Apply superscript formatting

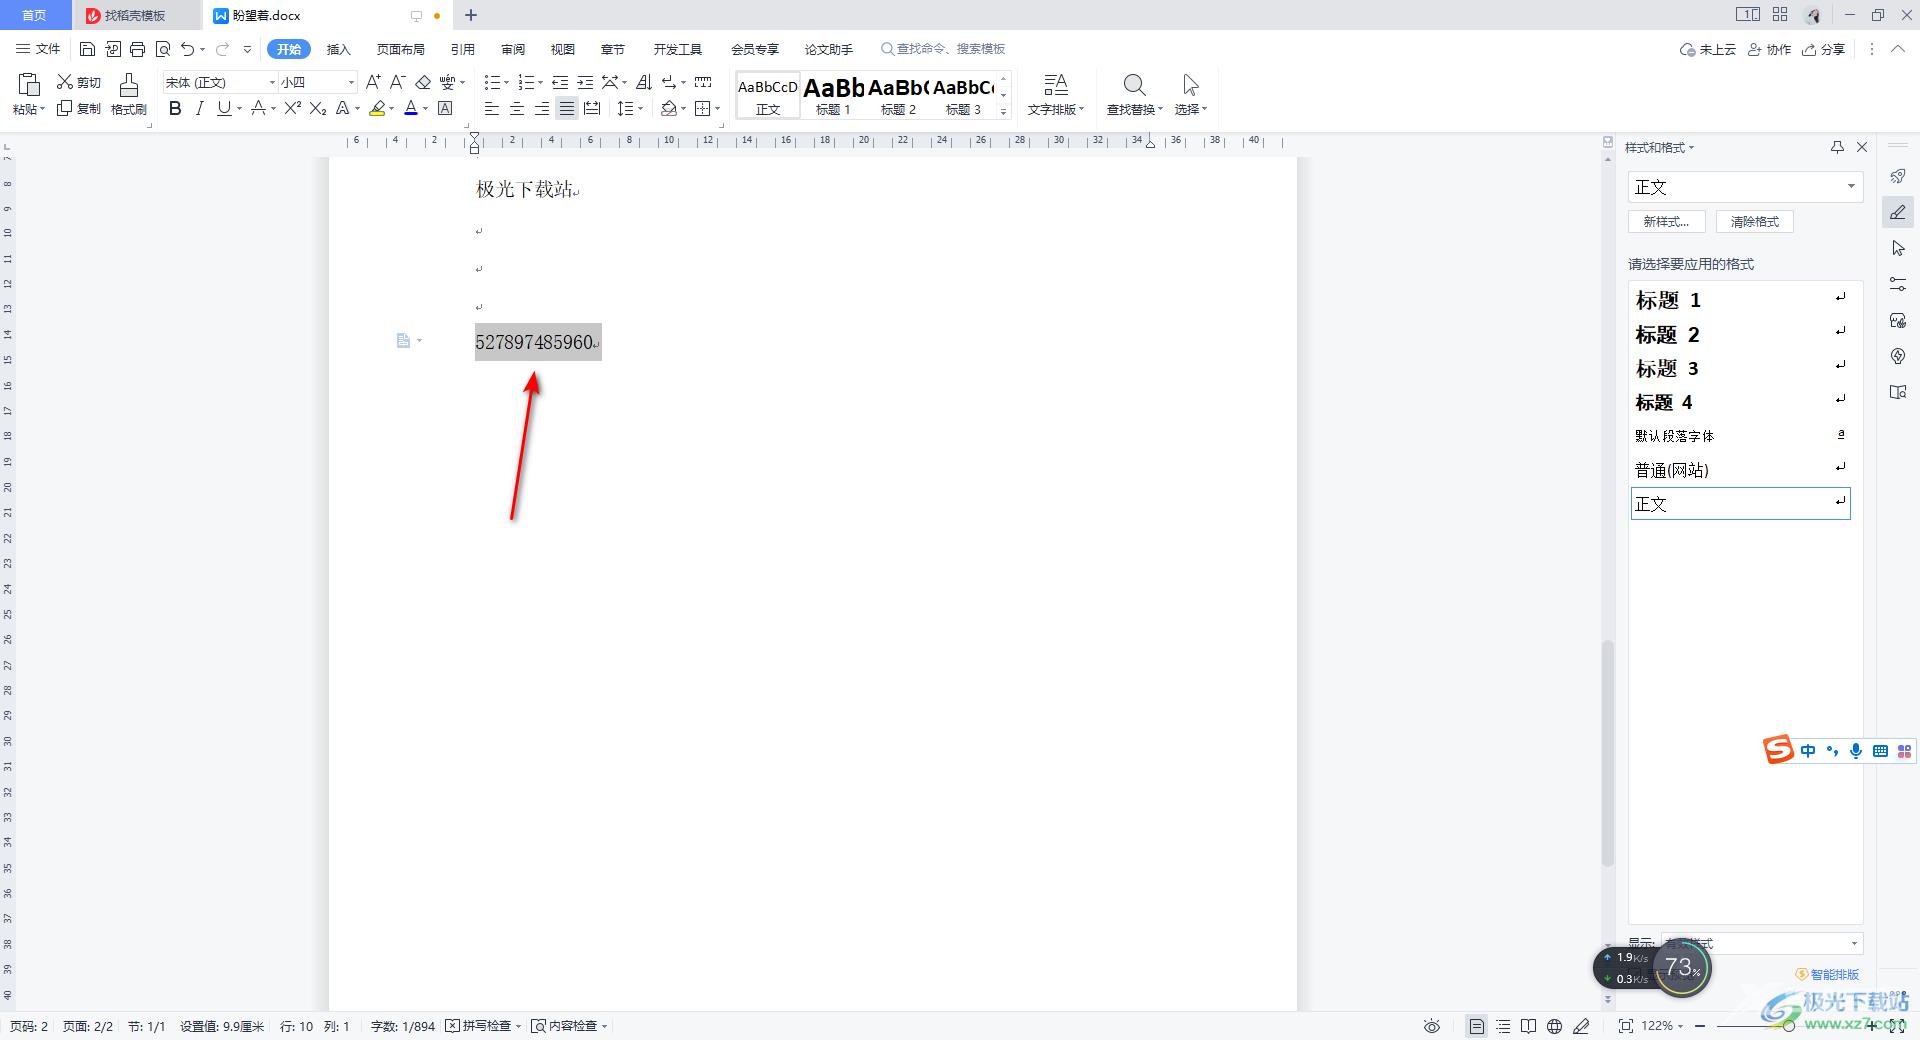[292, 108]
